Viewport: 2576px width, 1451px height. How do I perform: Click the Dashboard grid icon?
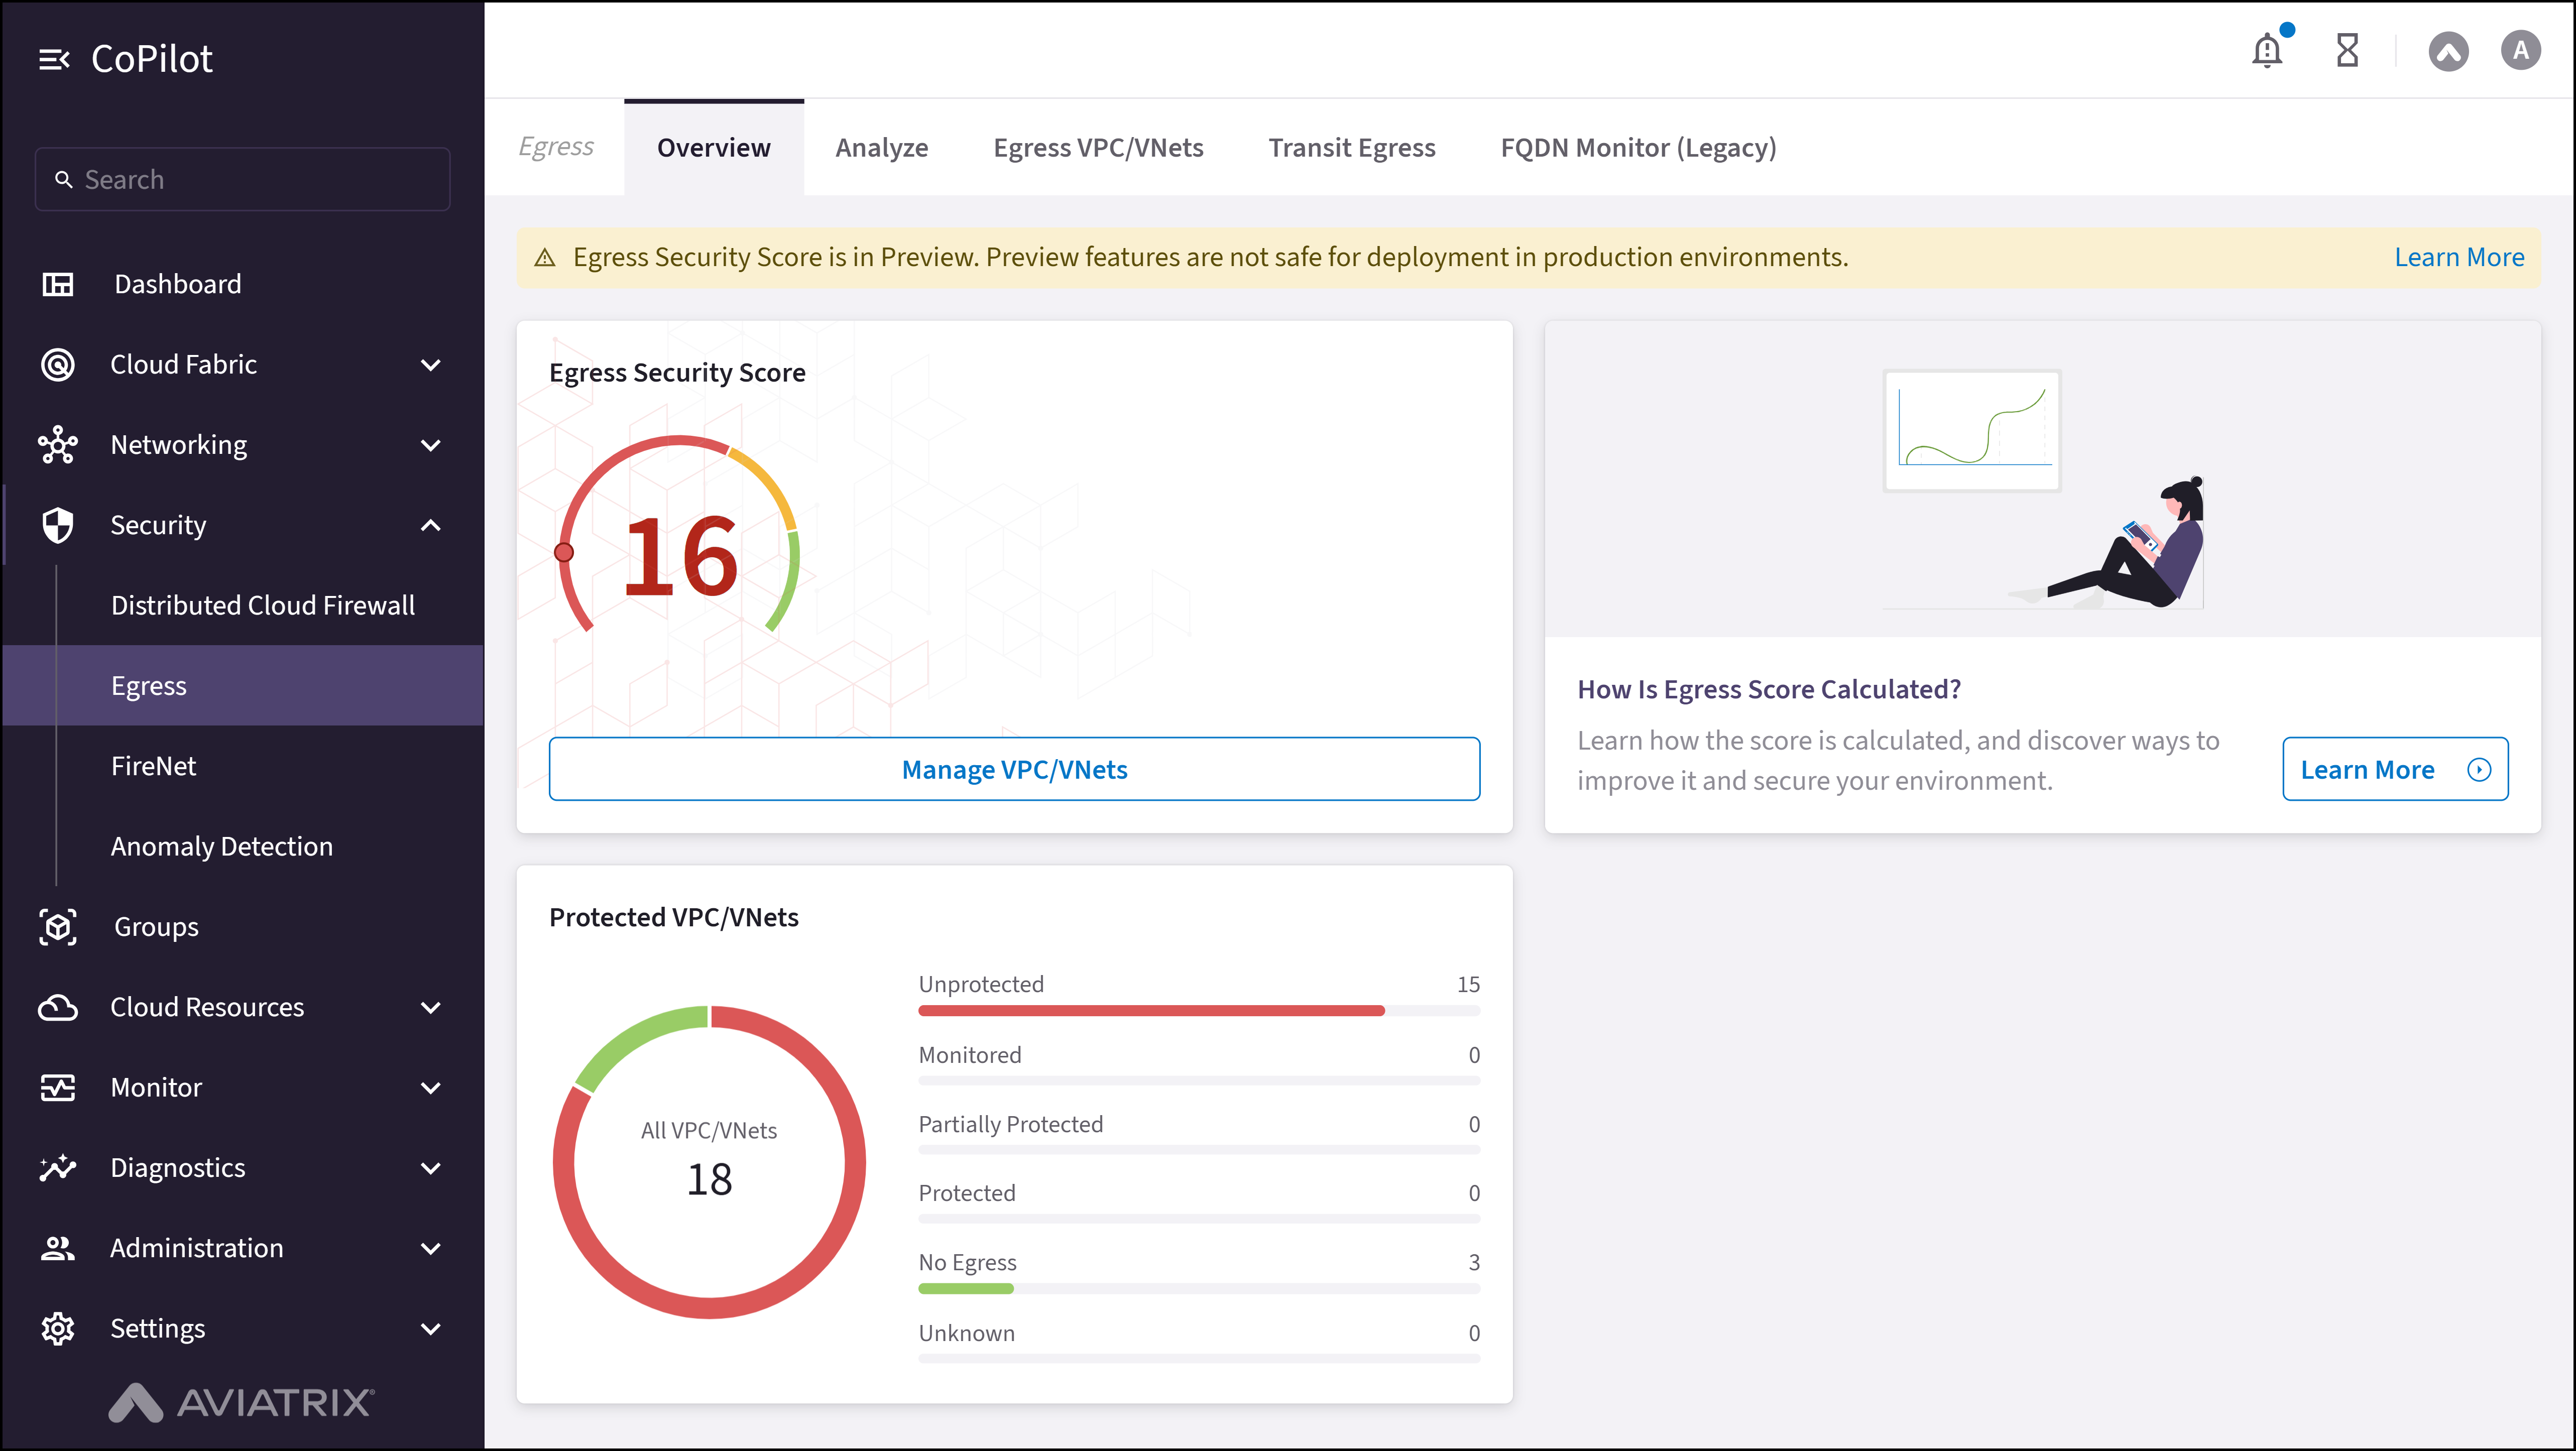(58, 284)
